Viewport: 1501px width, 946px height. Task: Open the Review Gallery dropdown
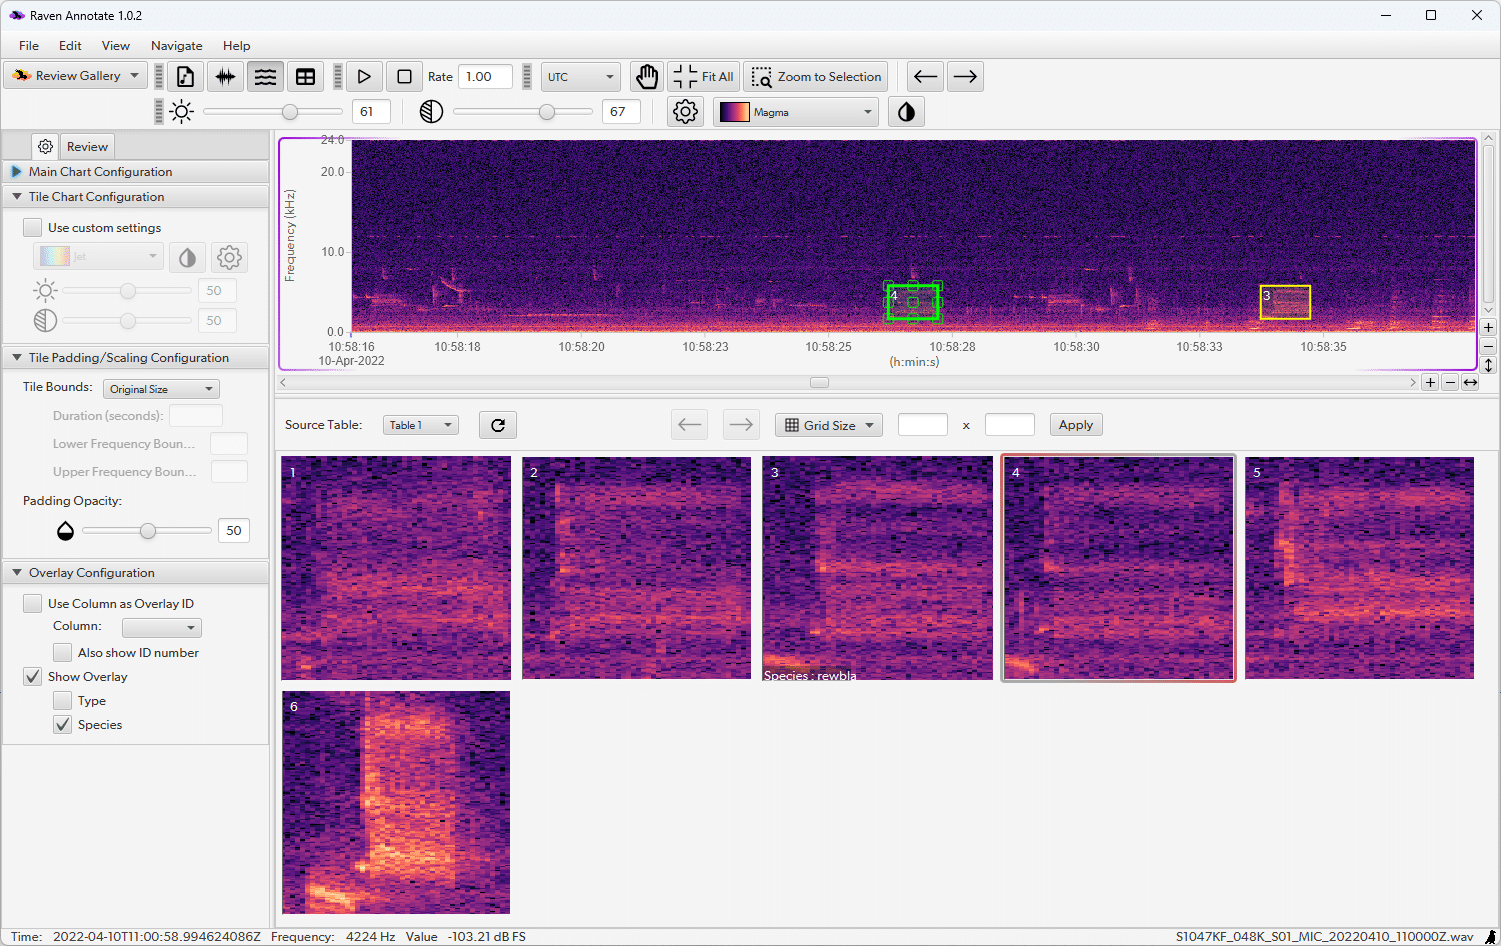76,76
